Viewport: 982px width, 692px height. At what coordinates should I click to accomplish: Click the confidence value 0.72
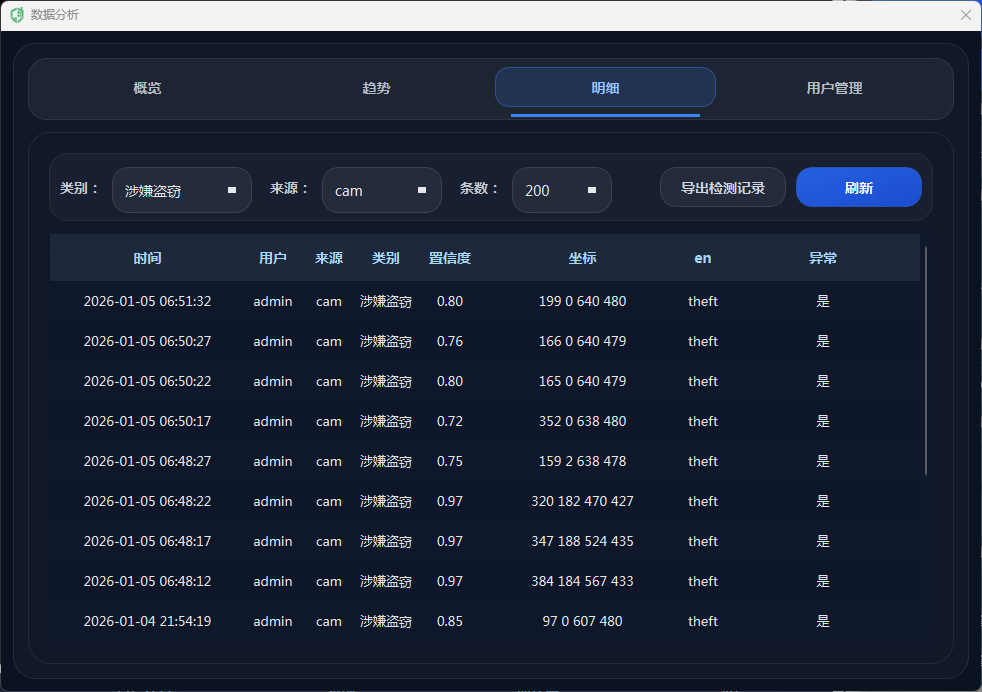(450, 421)
